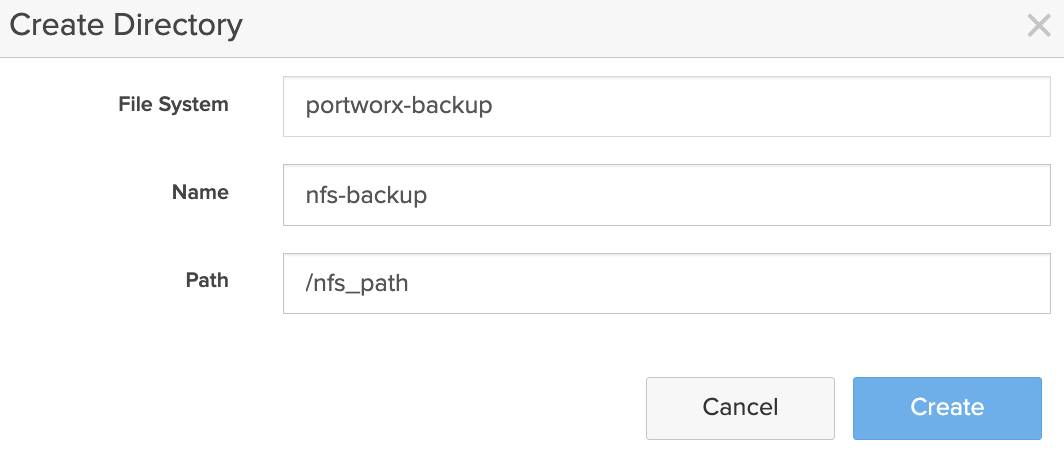Screen dimensions: 1064x458
Task: Close the Create Directory dialog
Action: (1038, 26)
